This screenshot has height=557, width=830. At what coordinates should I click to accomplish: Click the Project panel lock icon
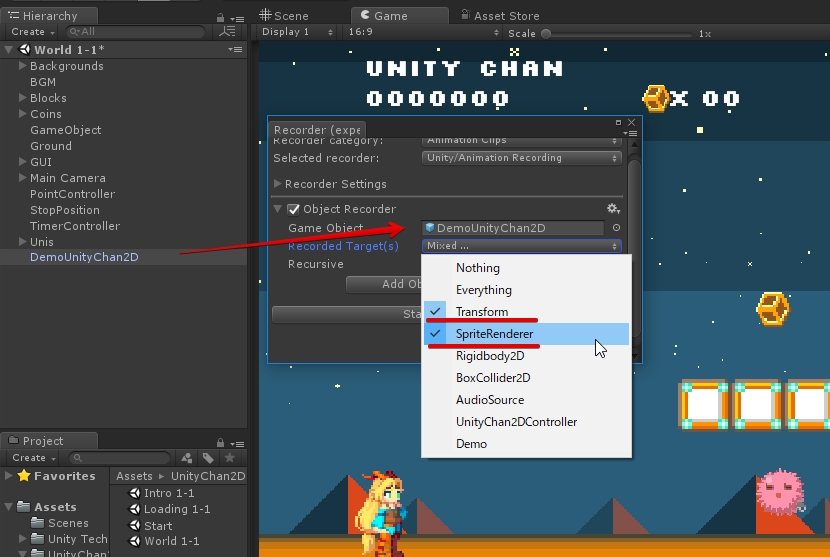(x=220, y=443)
